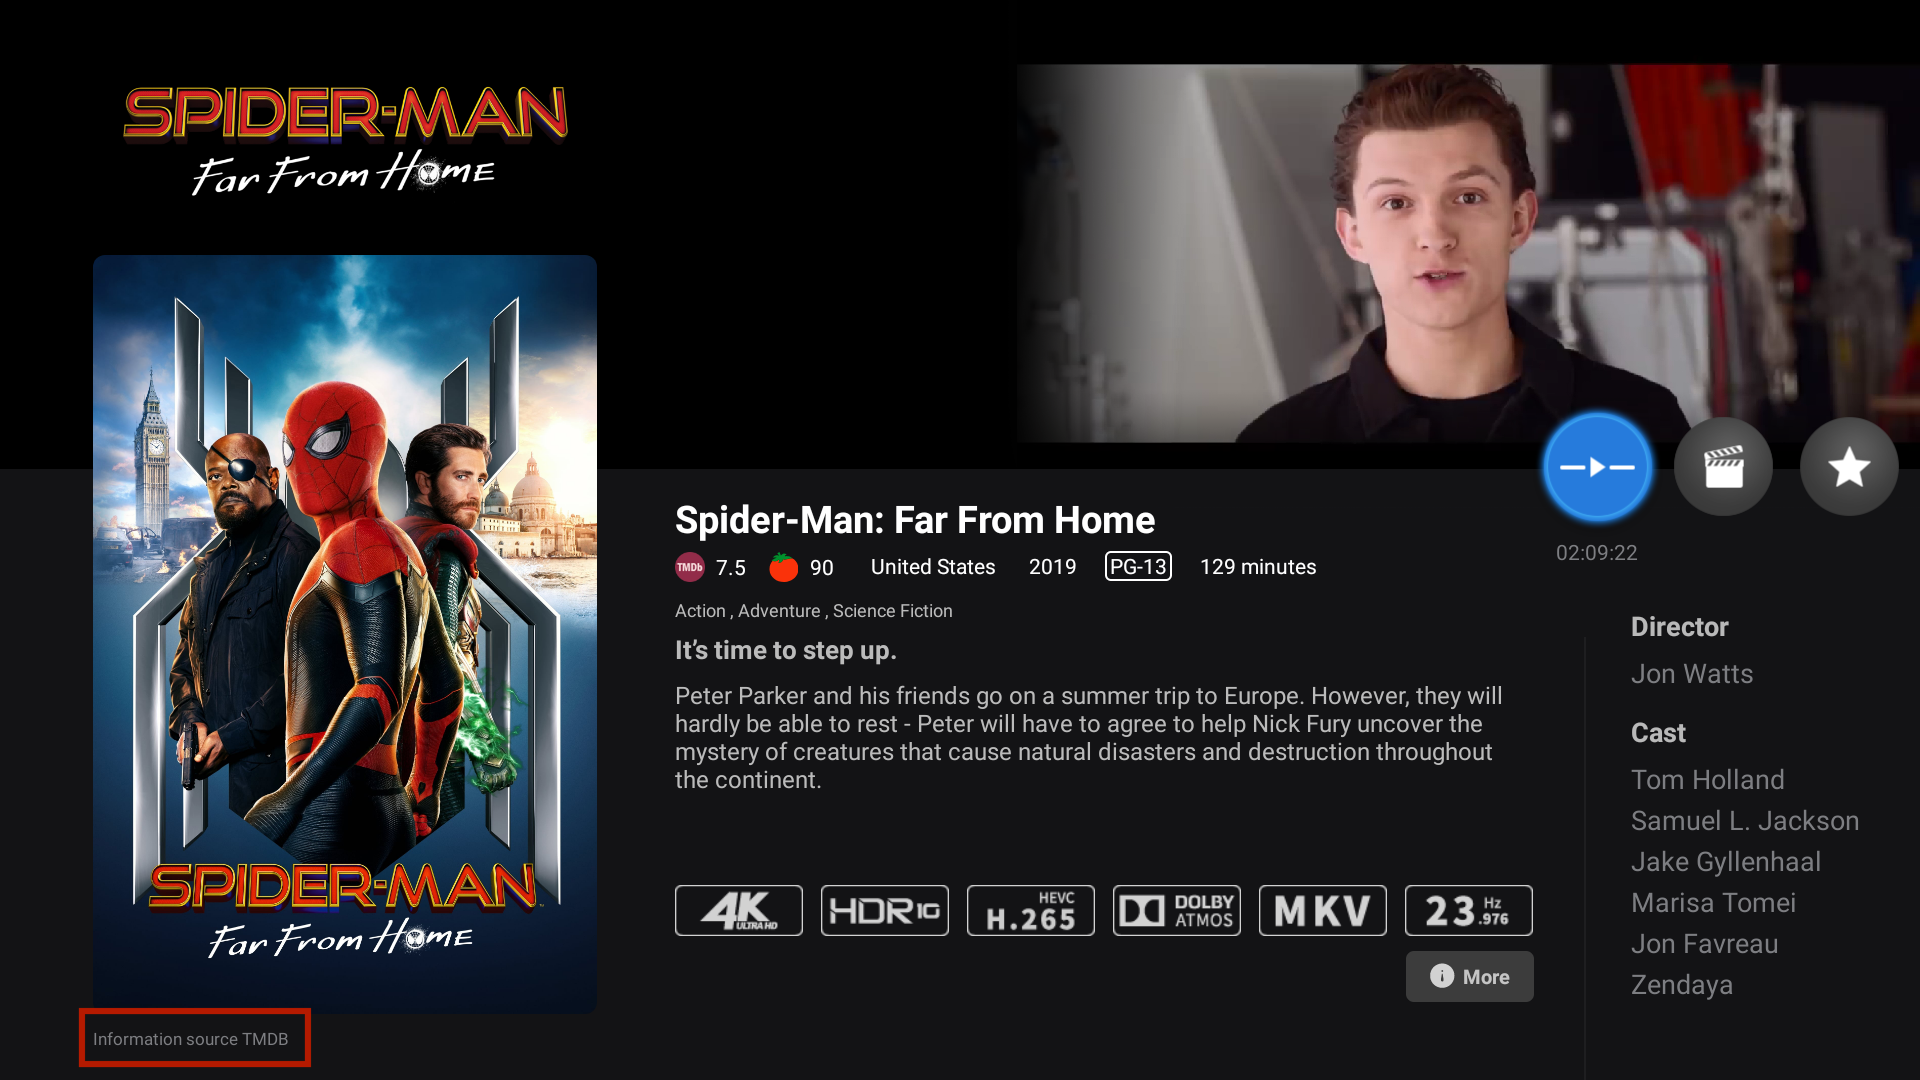1920x1080 pixels.
Task: Click the HDR10 badge
Action: pos(885,910)
